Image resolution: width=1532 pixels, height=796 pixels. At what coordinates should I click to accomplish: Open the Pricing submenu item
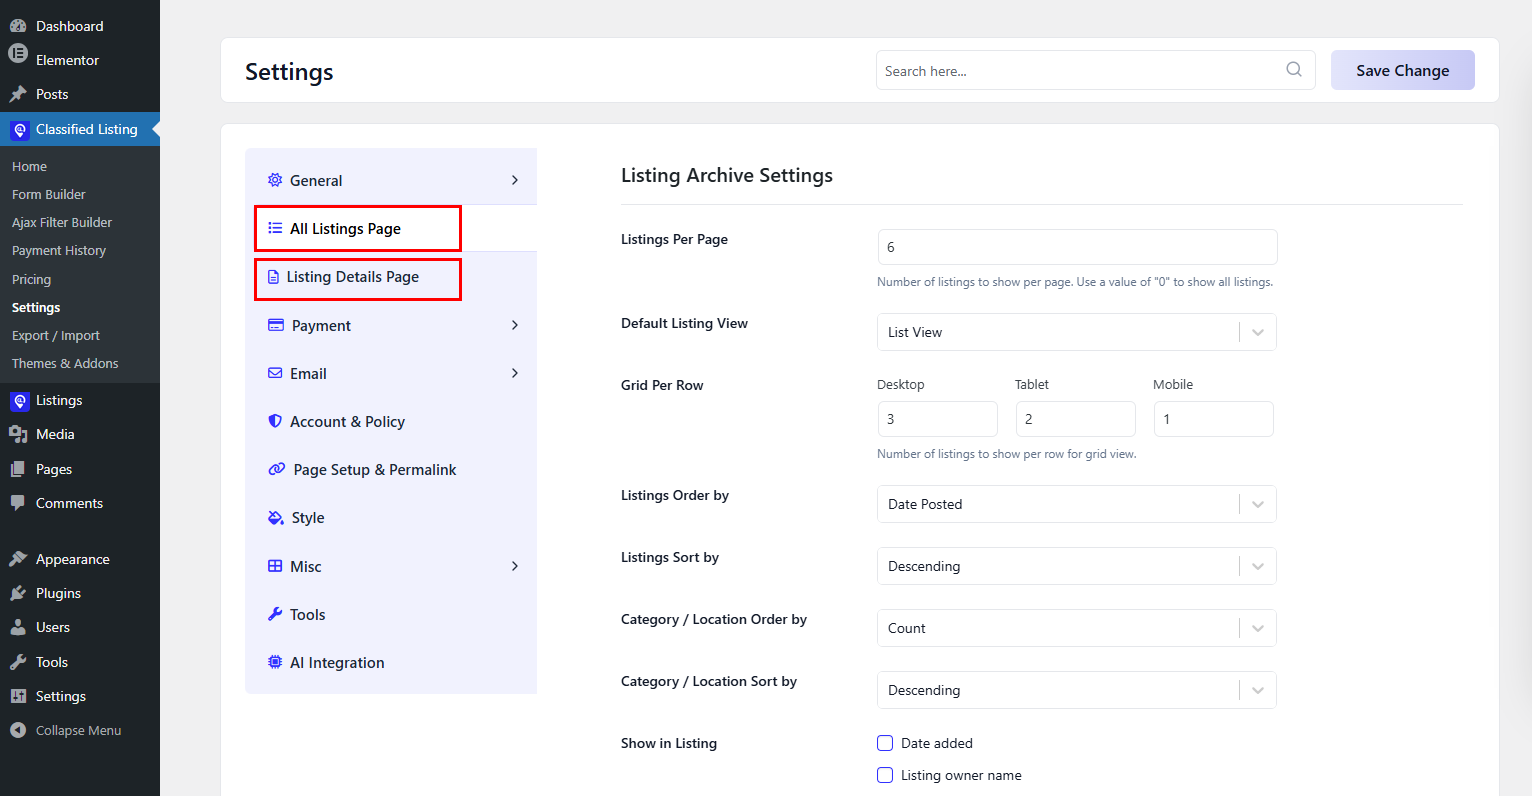31,279
